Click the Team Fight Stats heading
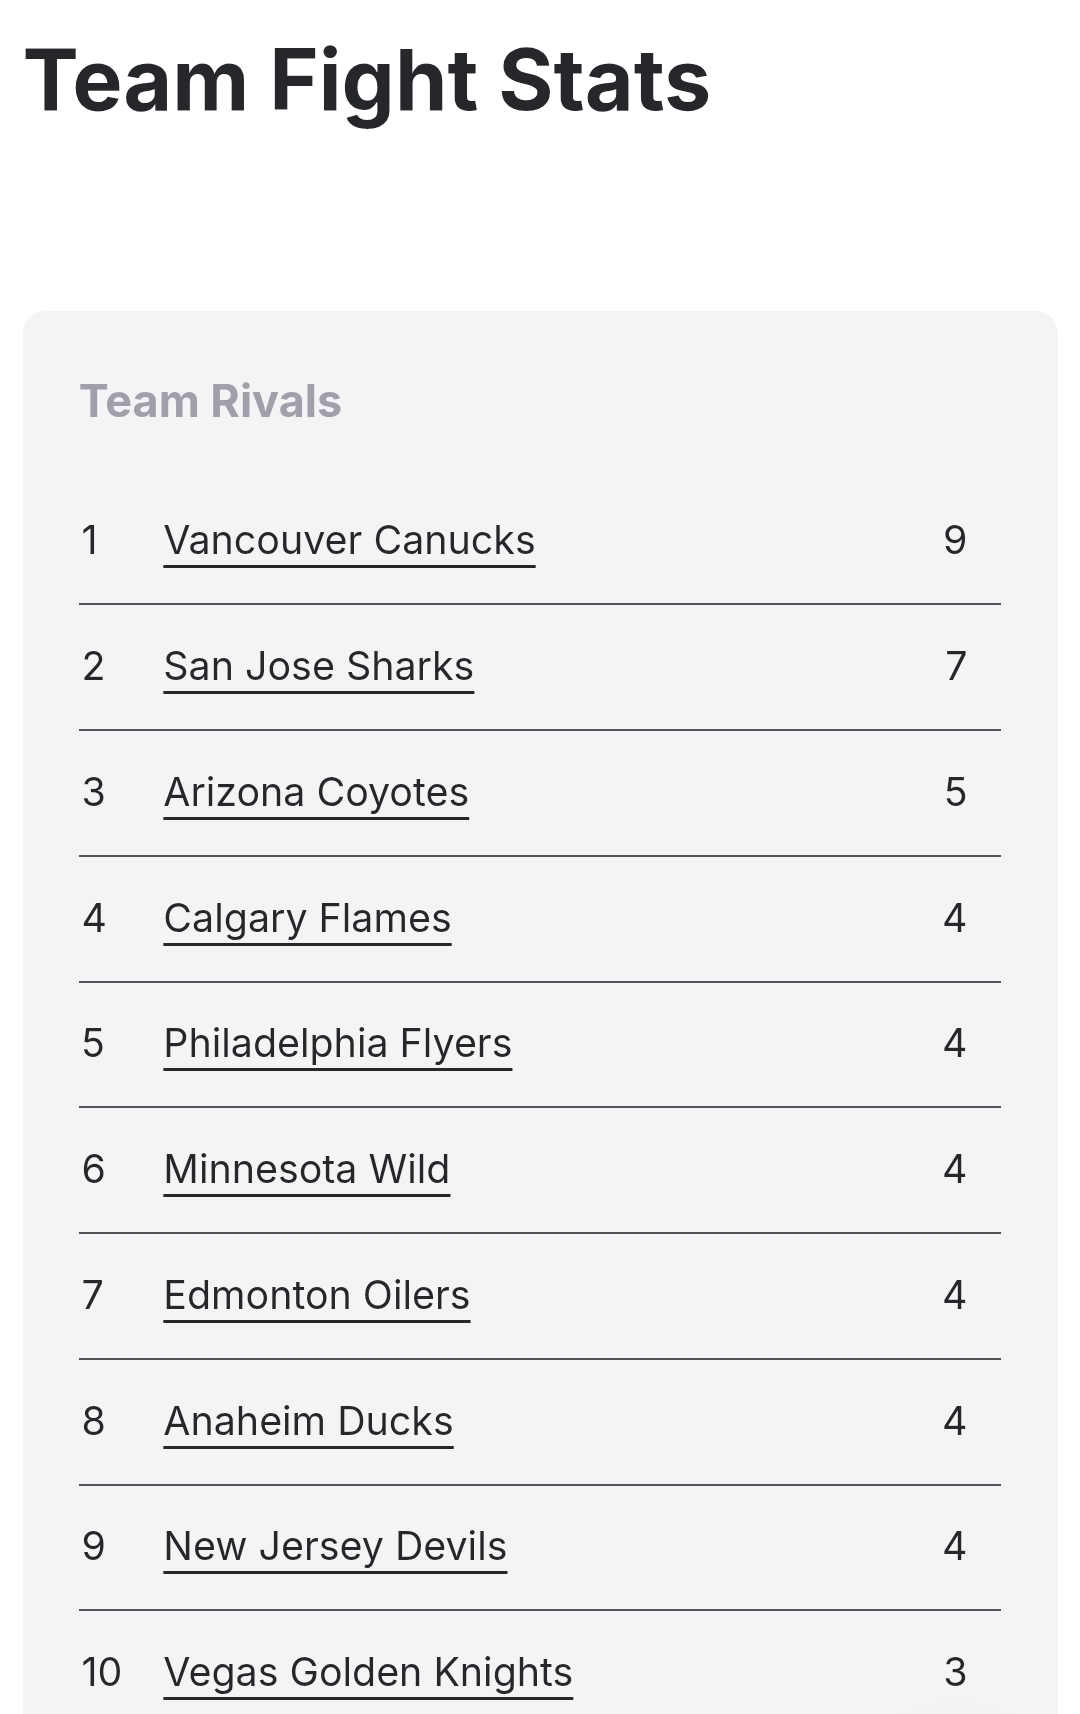Image resolution: width=1080 pixels, height=1714 pixels. tap(367, 81)
